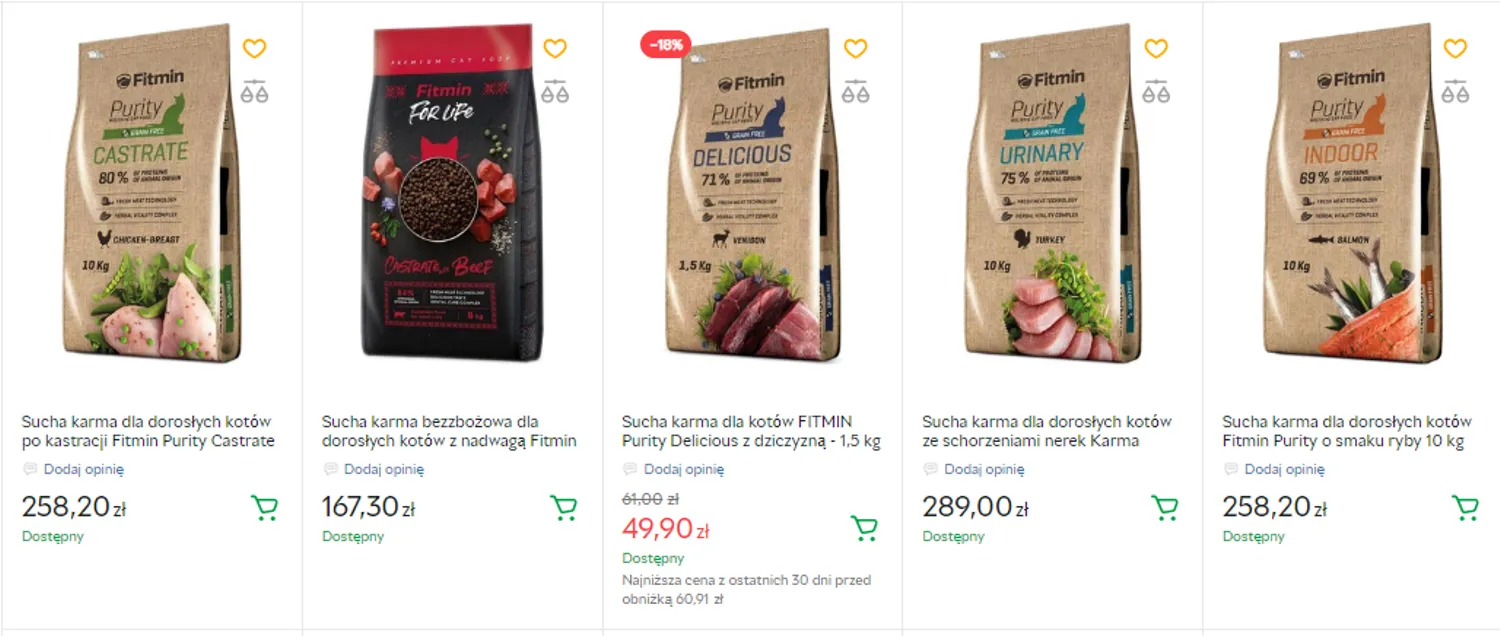Add Purity Indoor salmon to cart
Viewport: 1500px width, 636px height.
click(1464, 508)
